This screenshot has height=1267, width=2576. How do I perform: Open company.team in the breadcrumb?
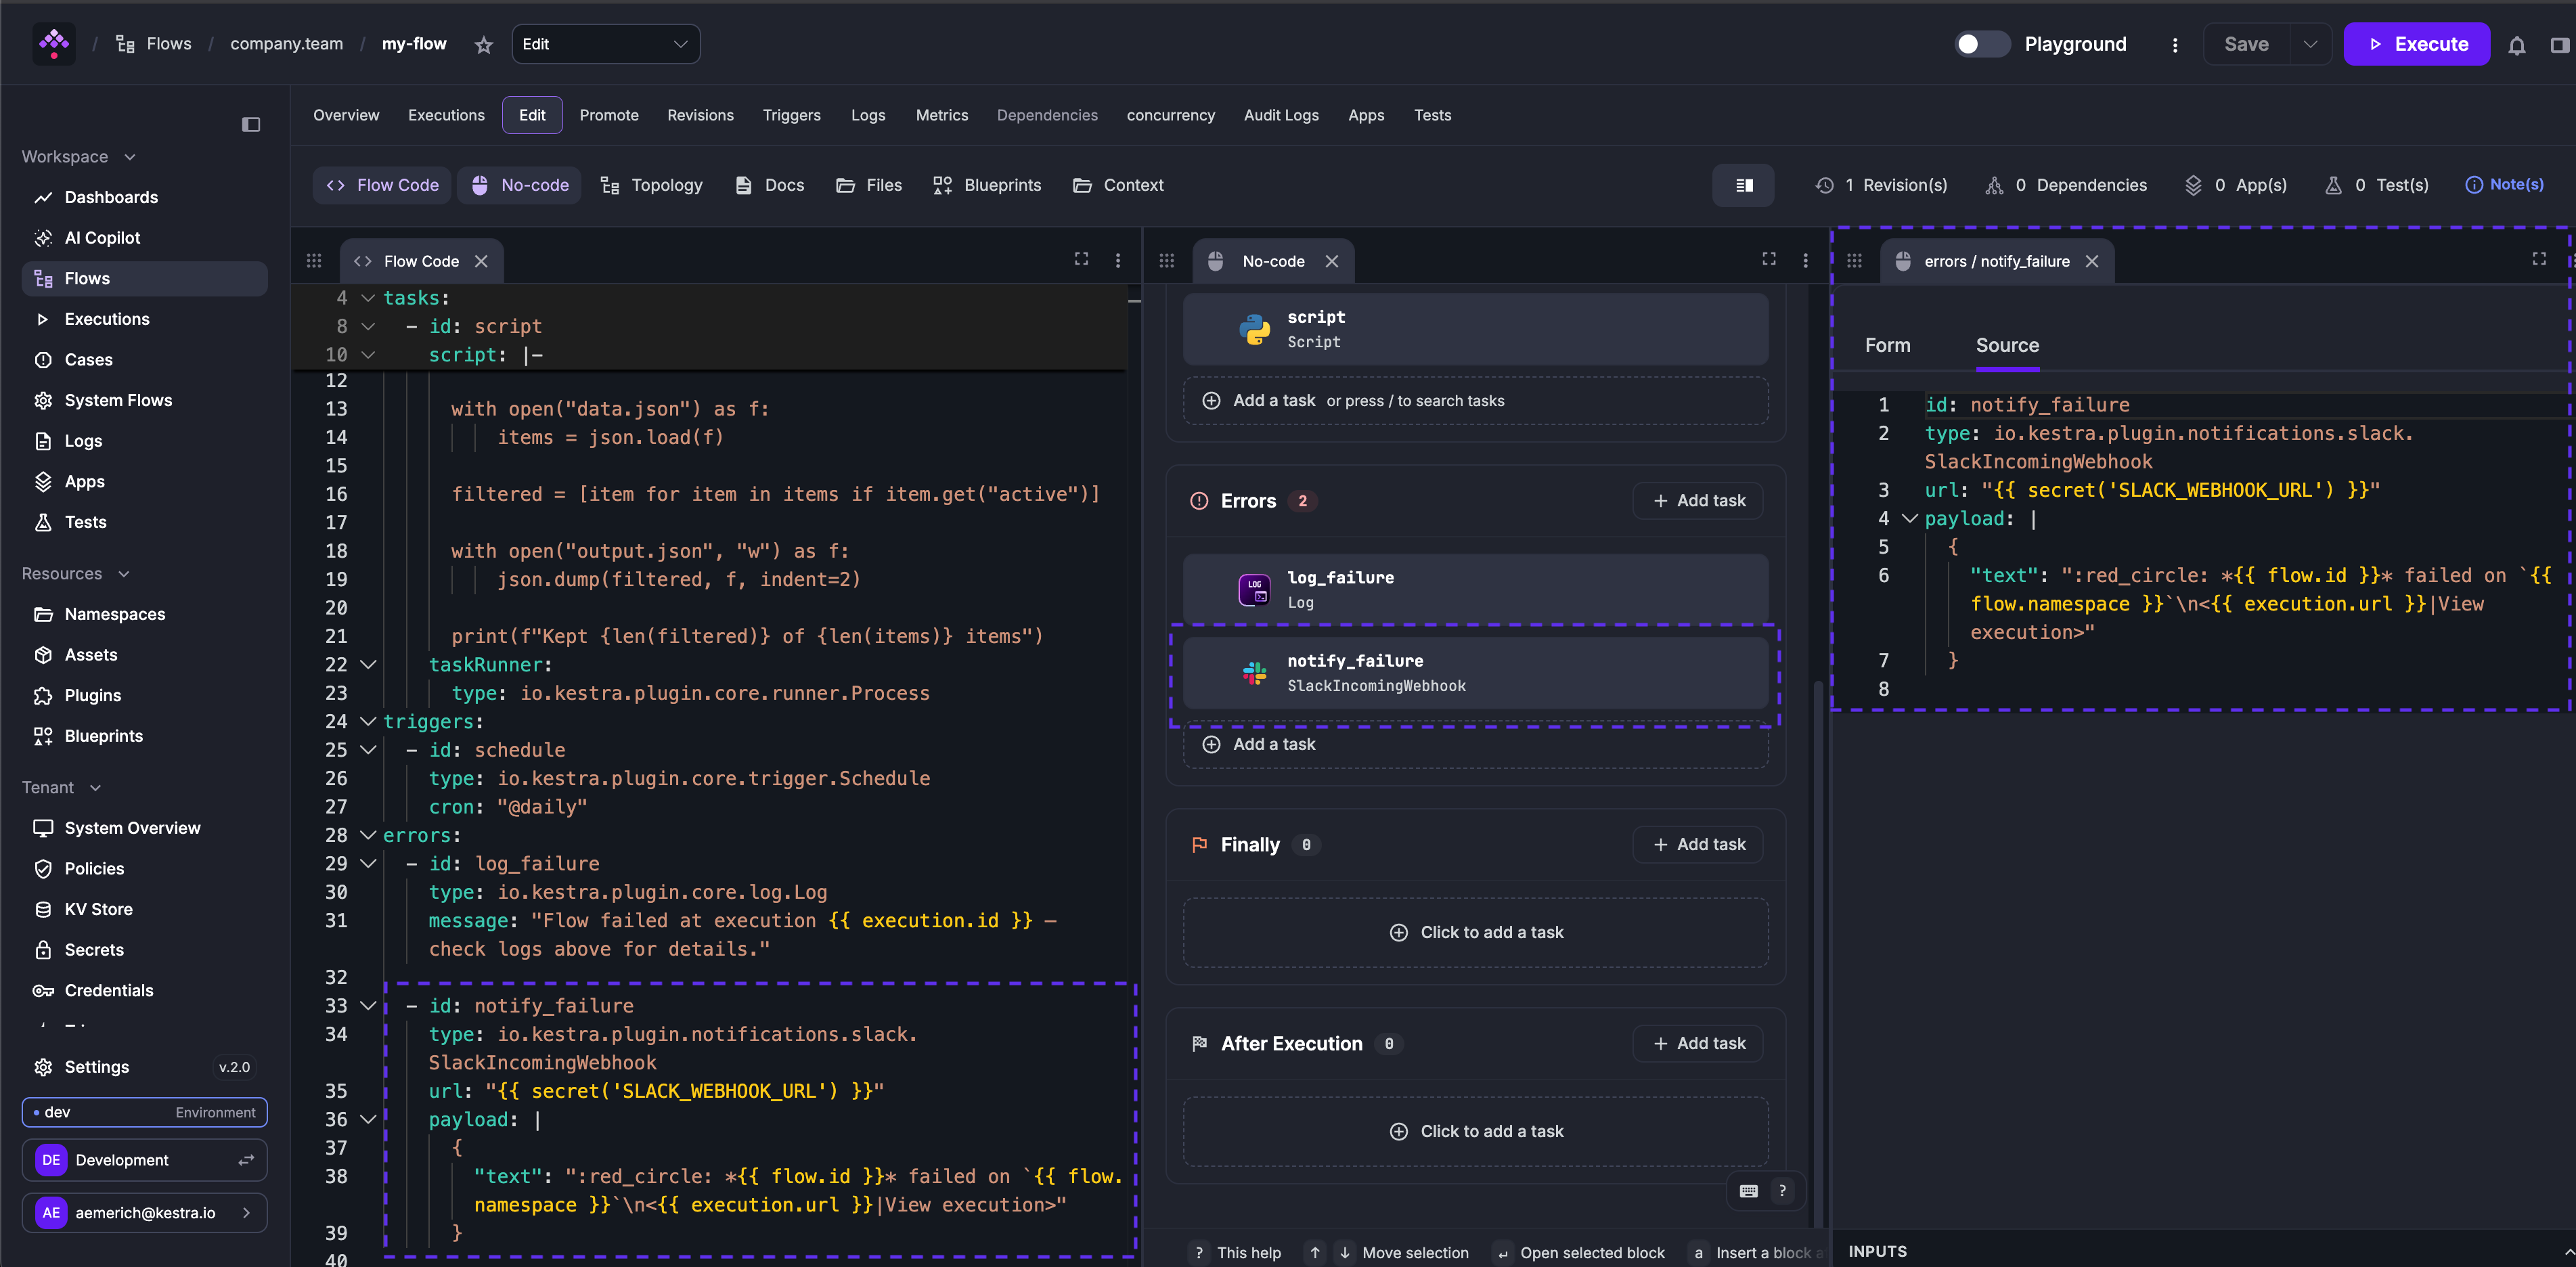click(x=286, y=44)
